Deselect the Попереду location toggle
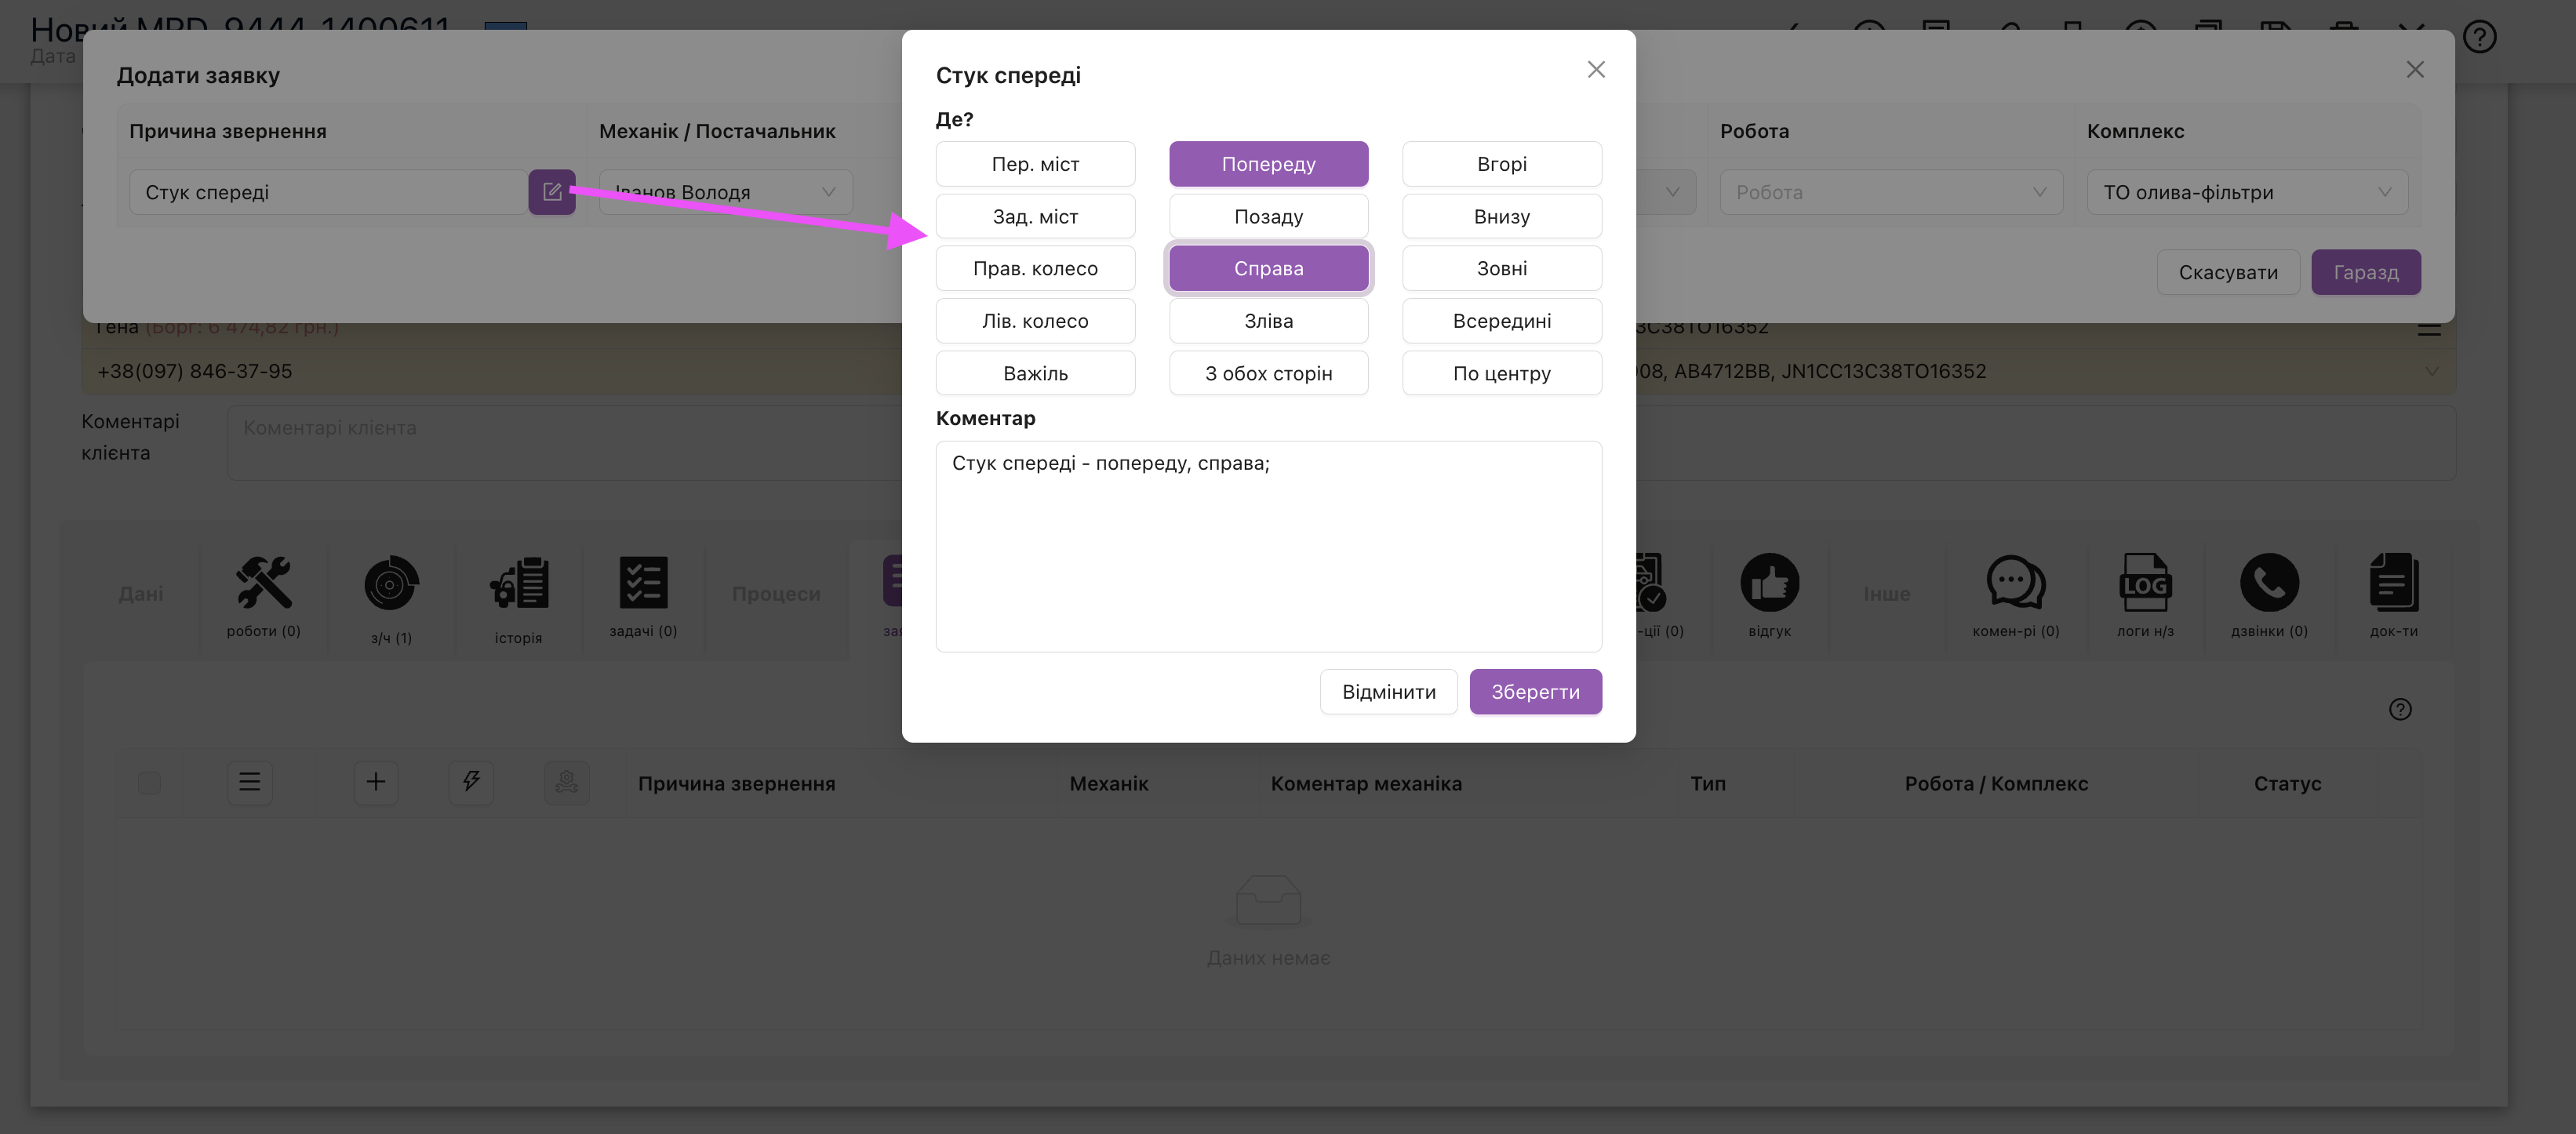Image resolution: width=2576 pixels, height=1134 pixels. 1268,164
